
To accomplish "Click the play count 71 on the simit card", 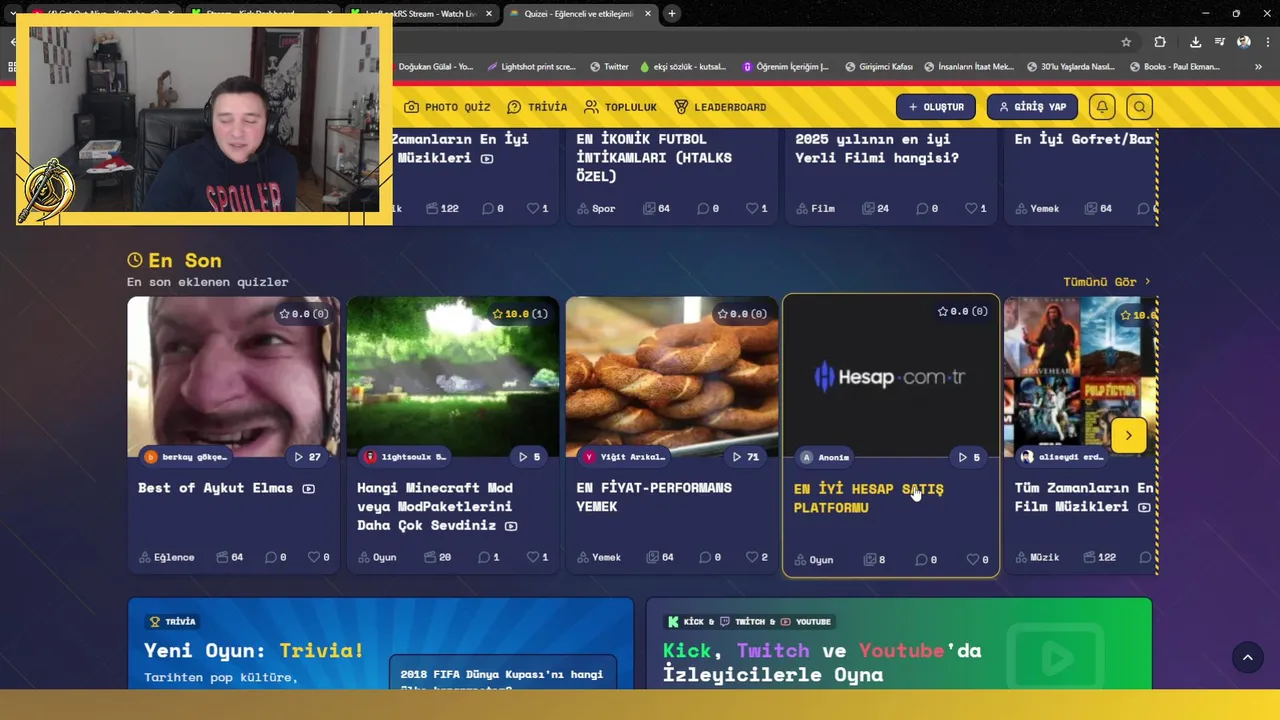I will pos(746,457).
